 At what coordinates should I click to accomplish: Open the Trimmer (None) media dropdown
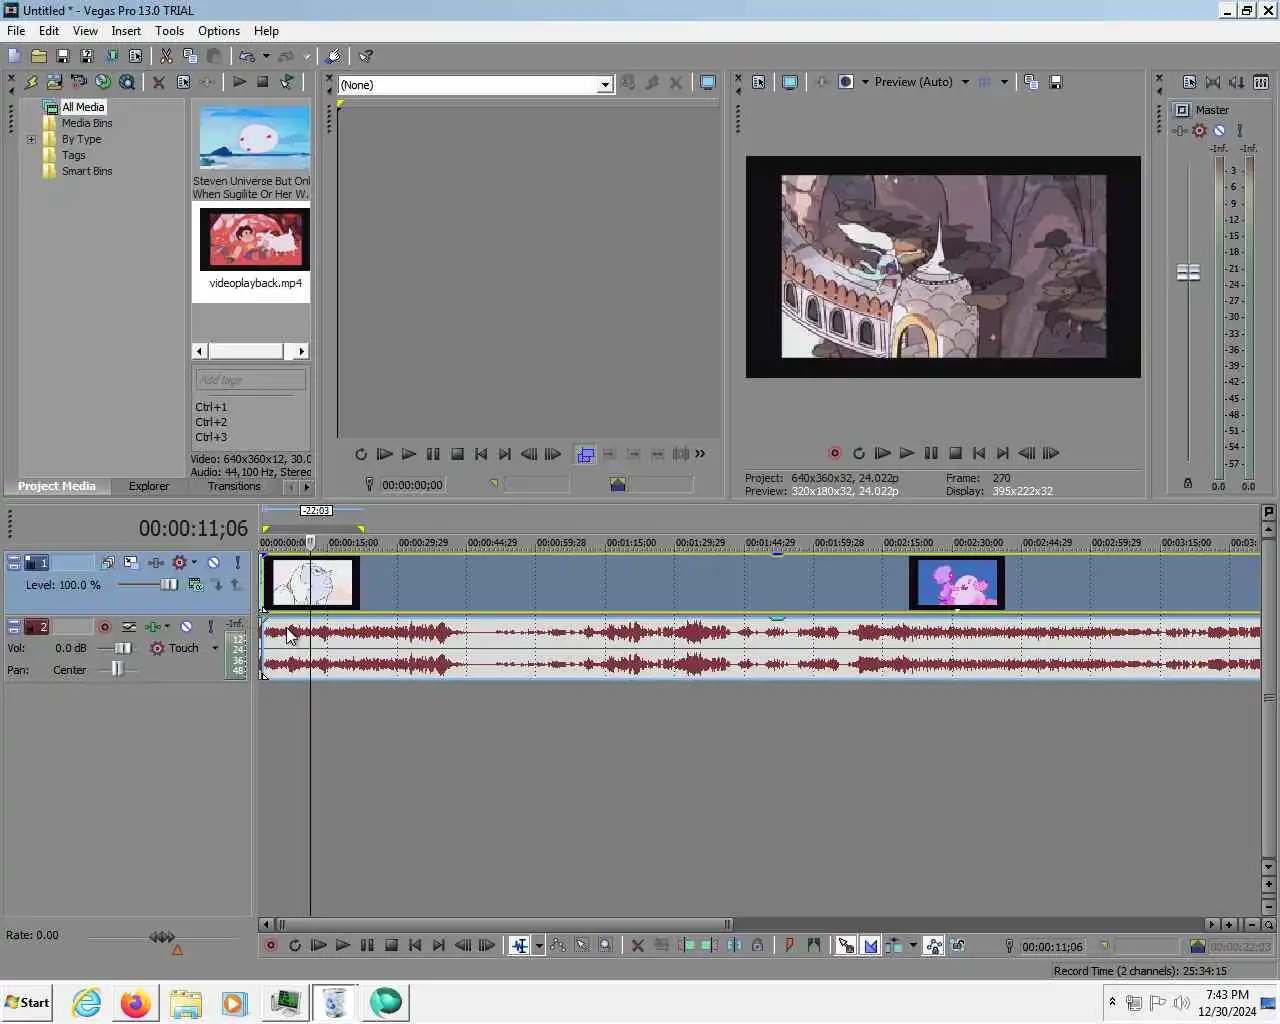(605, 85)
